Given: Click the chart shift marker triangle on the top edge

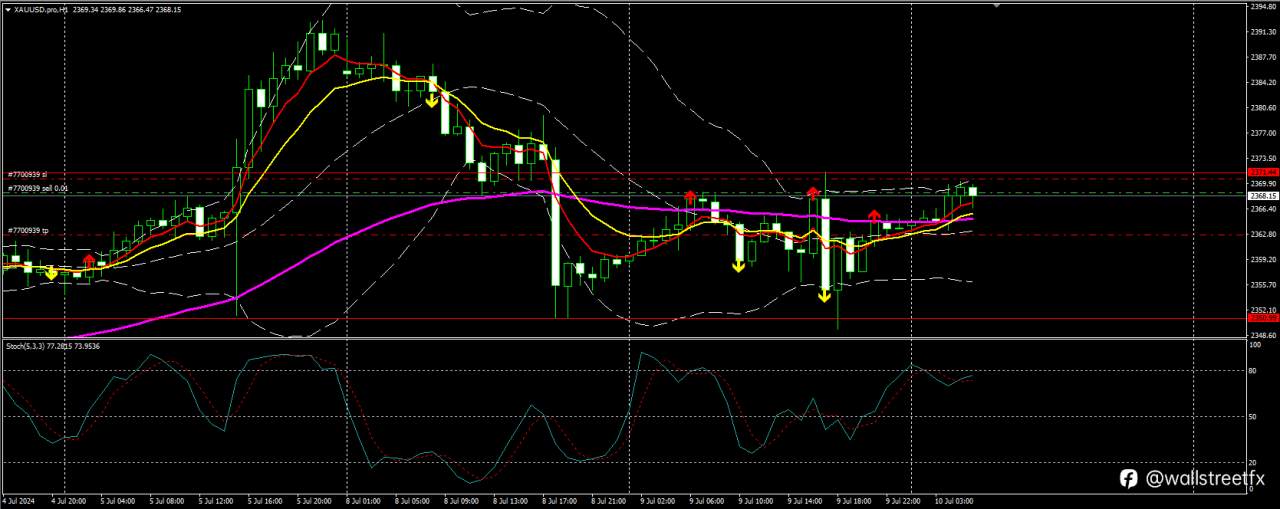Looking at the screenshot, I should [x=996, y=5].
